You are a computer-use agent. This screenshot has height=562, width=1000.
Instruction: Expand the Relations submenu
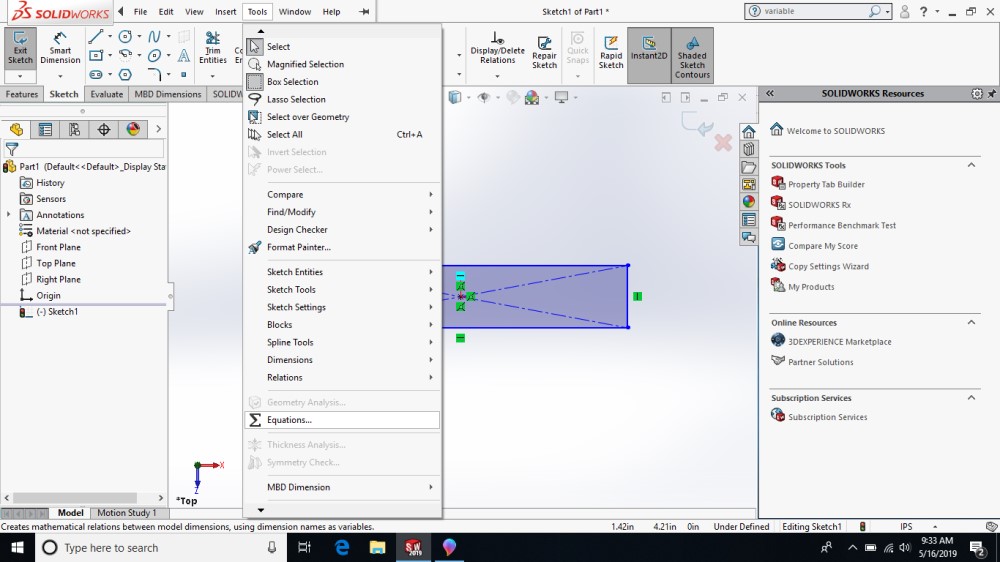(342, 378)
